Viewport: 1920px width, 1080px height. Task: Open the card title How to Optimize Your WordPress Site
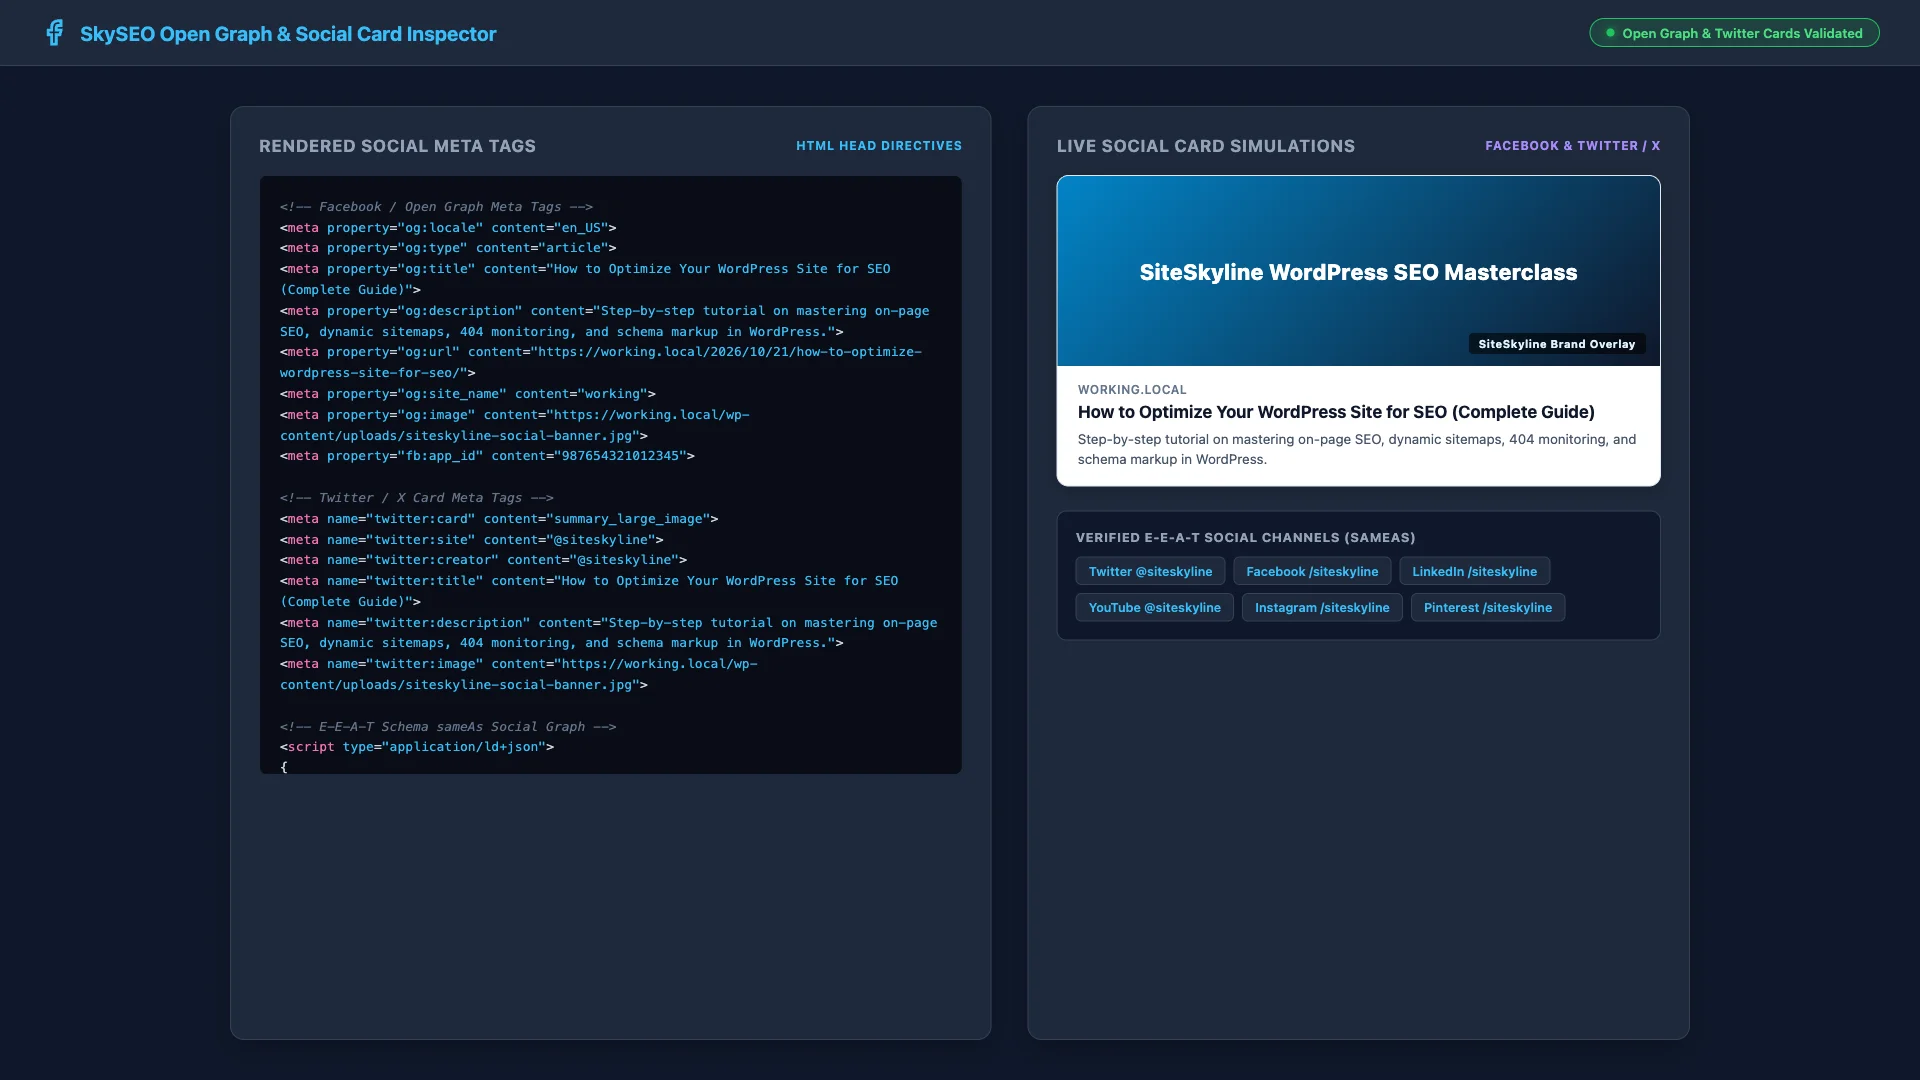pyautogui.click(x=1336, y=412)
